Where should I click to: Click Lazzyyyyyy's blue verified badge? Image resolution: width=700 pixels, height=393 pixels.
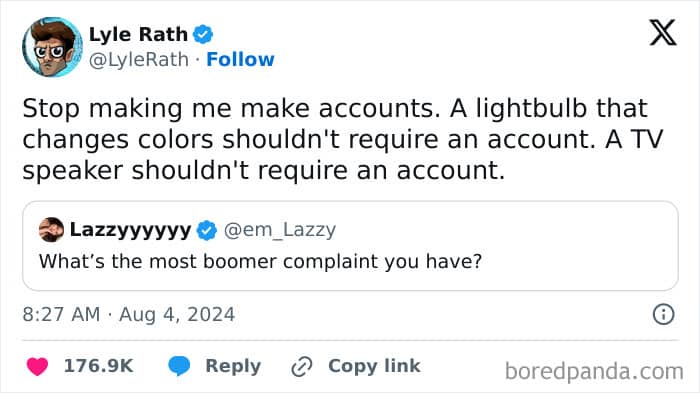pos(206,230)
